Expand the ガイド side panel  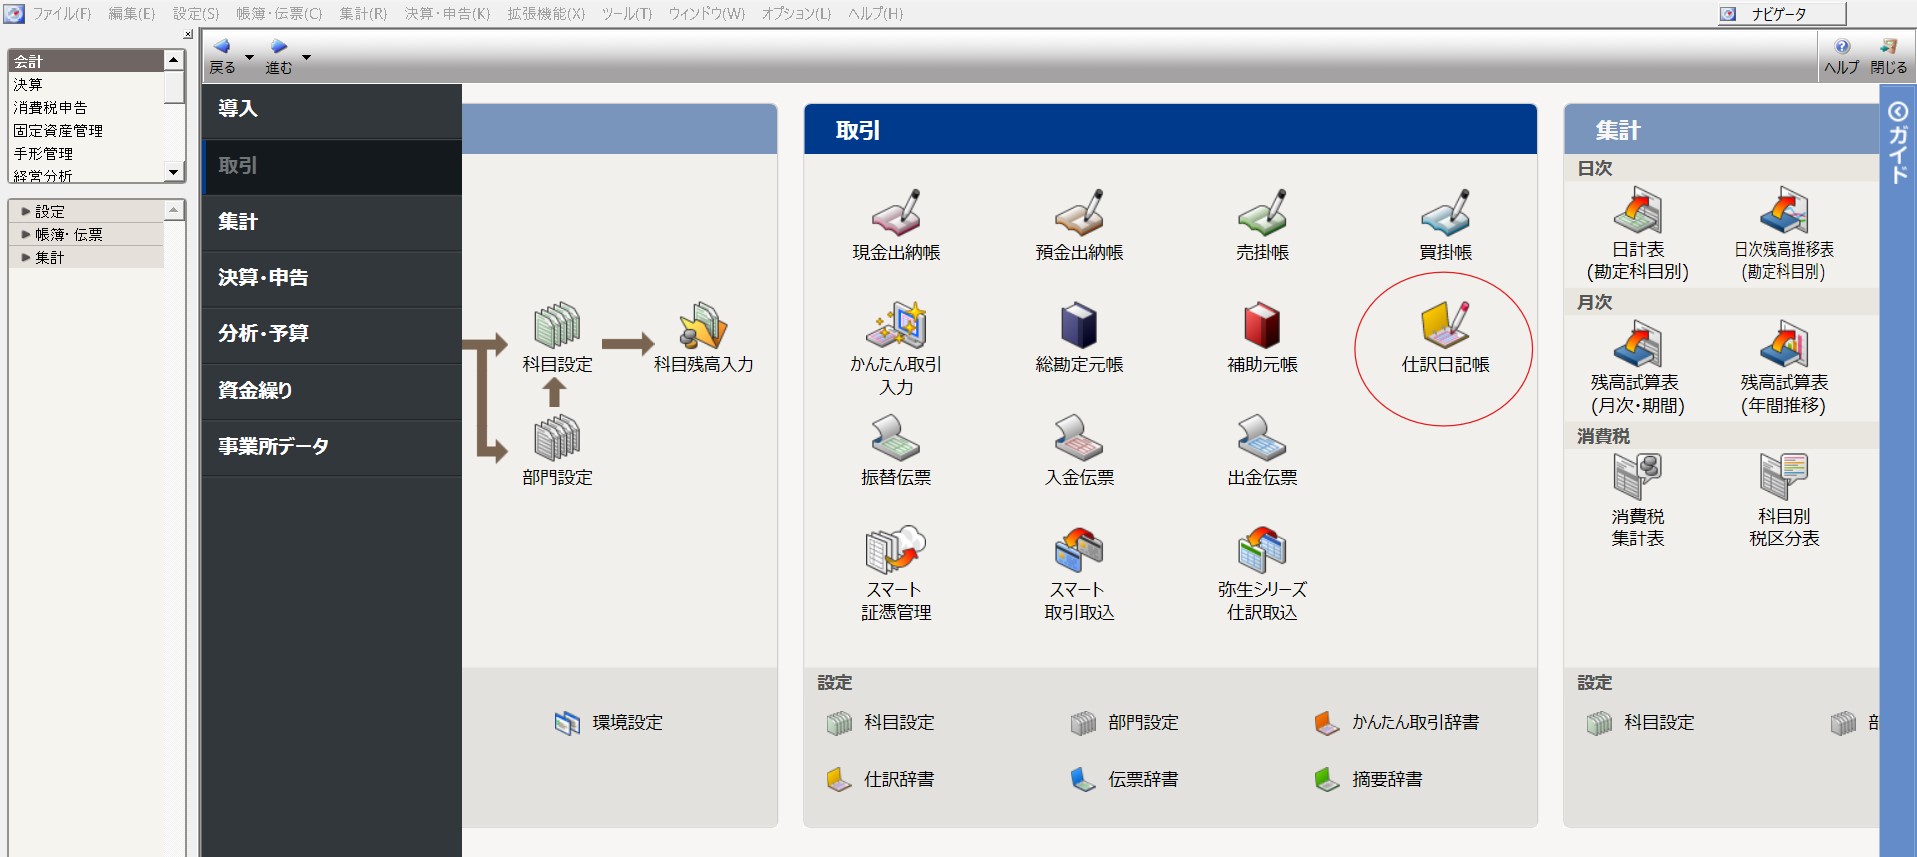[1898, 142]
